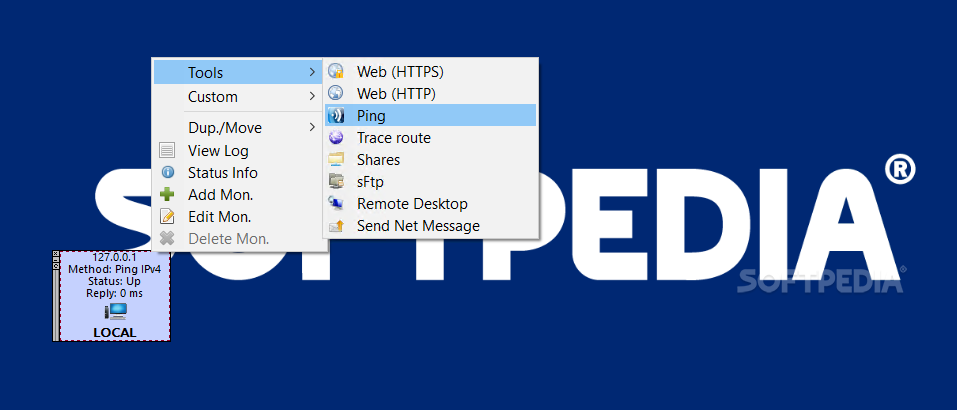Launch Web (HTTPS) from Tools submenu

click(431, 71)
